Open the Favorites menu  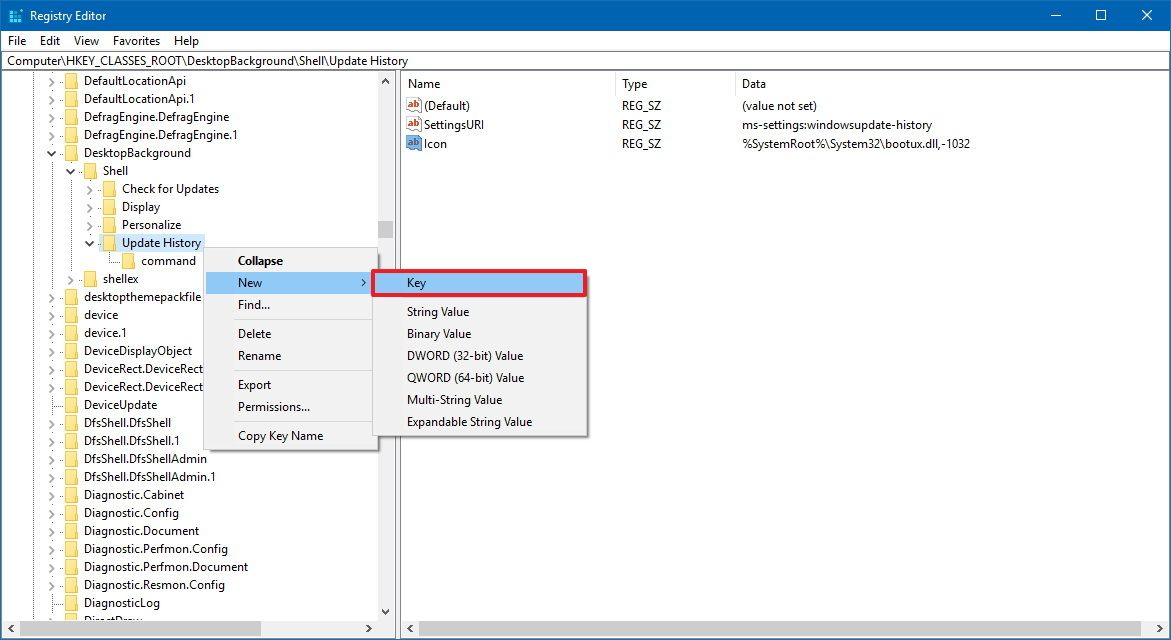pos(136,41)
